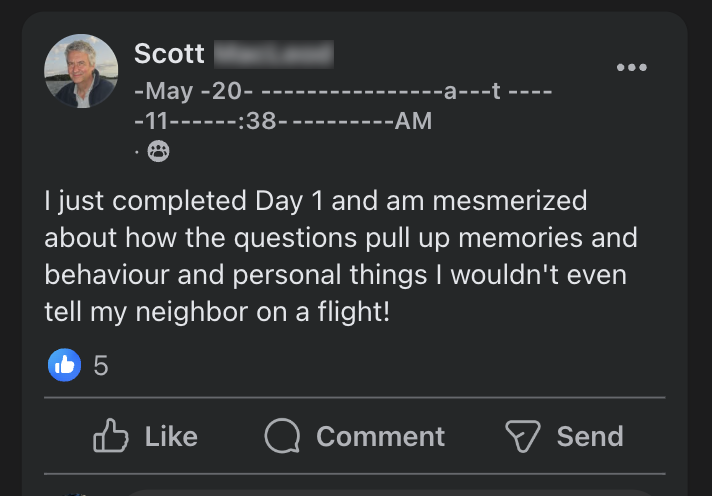Click the author name Scott
The image size is (712, 496).
click(x=169, y=54)
